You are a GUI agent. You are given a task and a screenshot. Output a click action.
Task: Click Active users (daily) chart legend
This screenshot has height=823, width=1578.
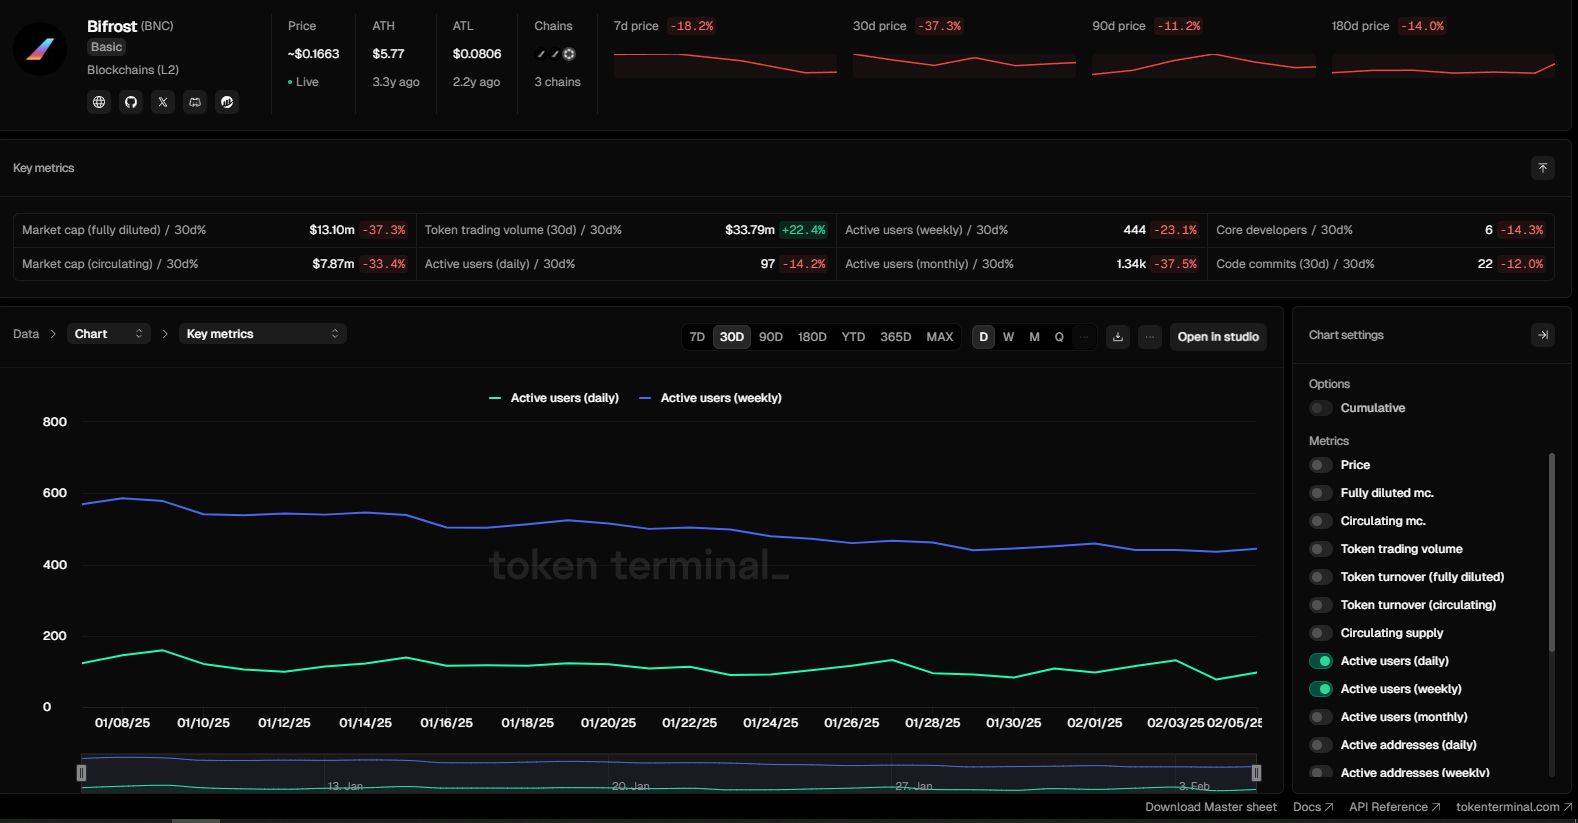554,398
